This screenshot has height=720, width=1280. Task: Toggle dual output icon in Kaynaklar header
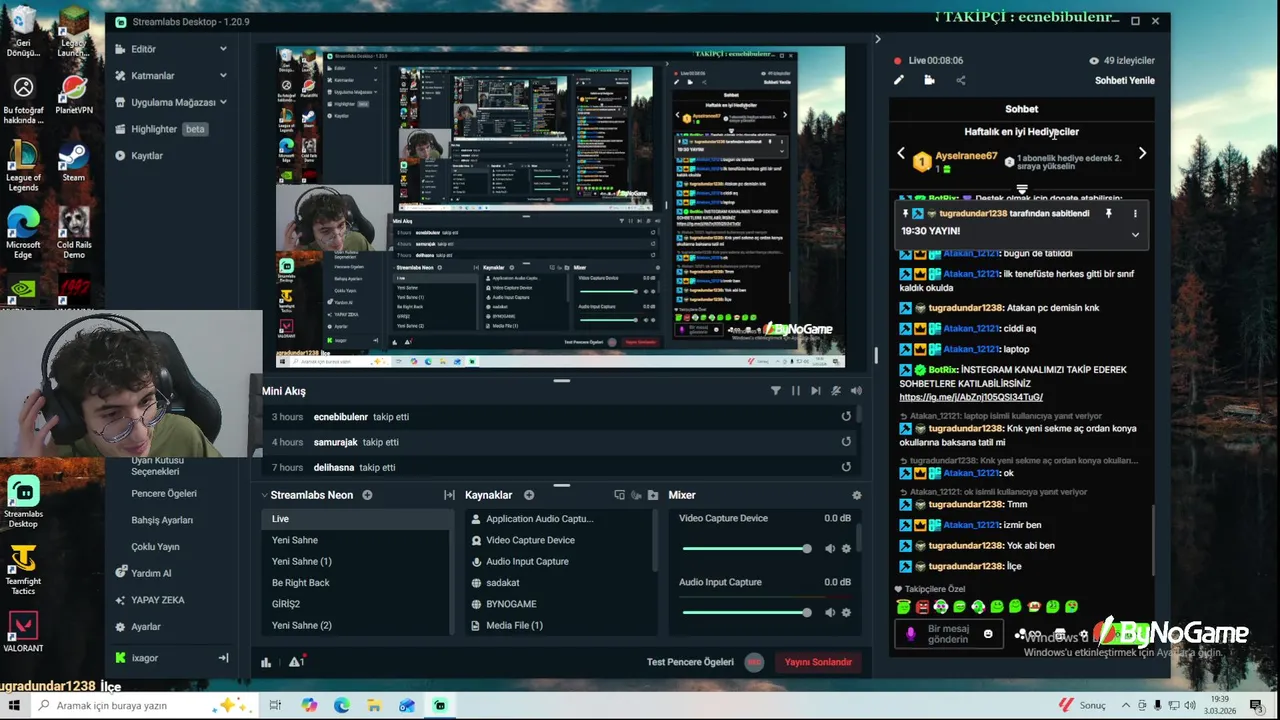pos(619,495)
